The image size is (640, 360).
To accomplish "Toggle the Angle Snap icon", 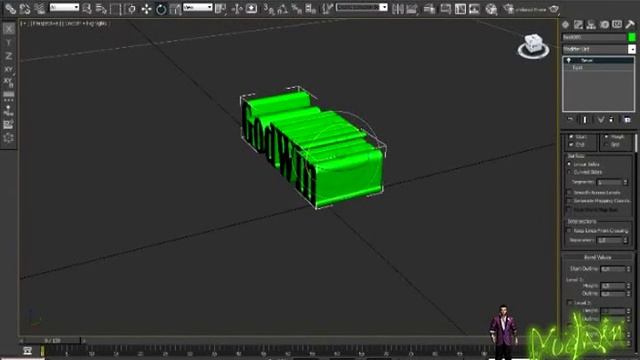I will tap(282, 8).
